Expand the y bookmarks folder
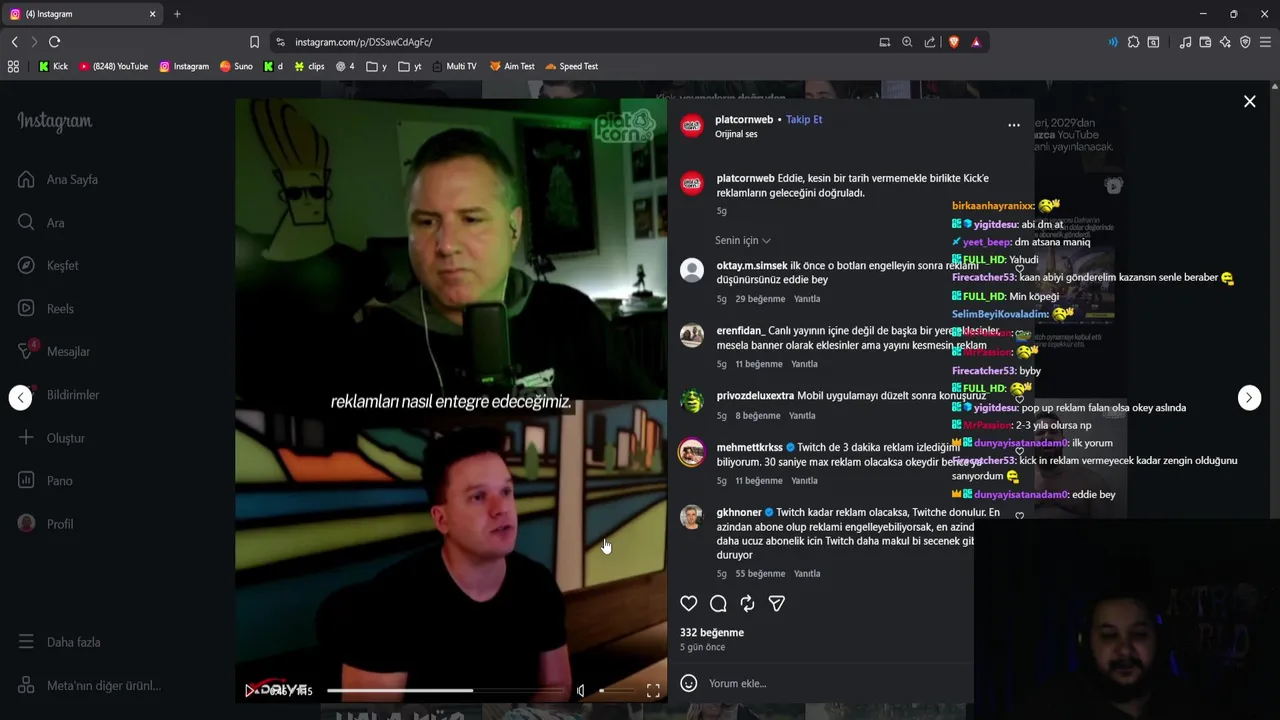Screen dimensions: 1280x720 point(377,67)
